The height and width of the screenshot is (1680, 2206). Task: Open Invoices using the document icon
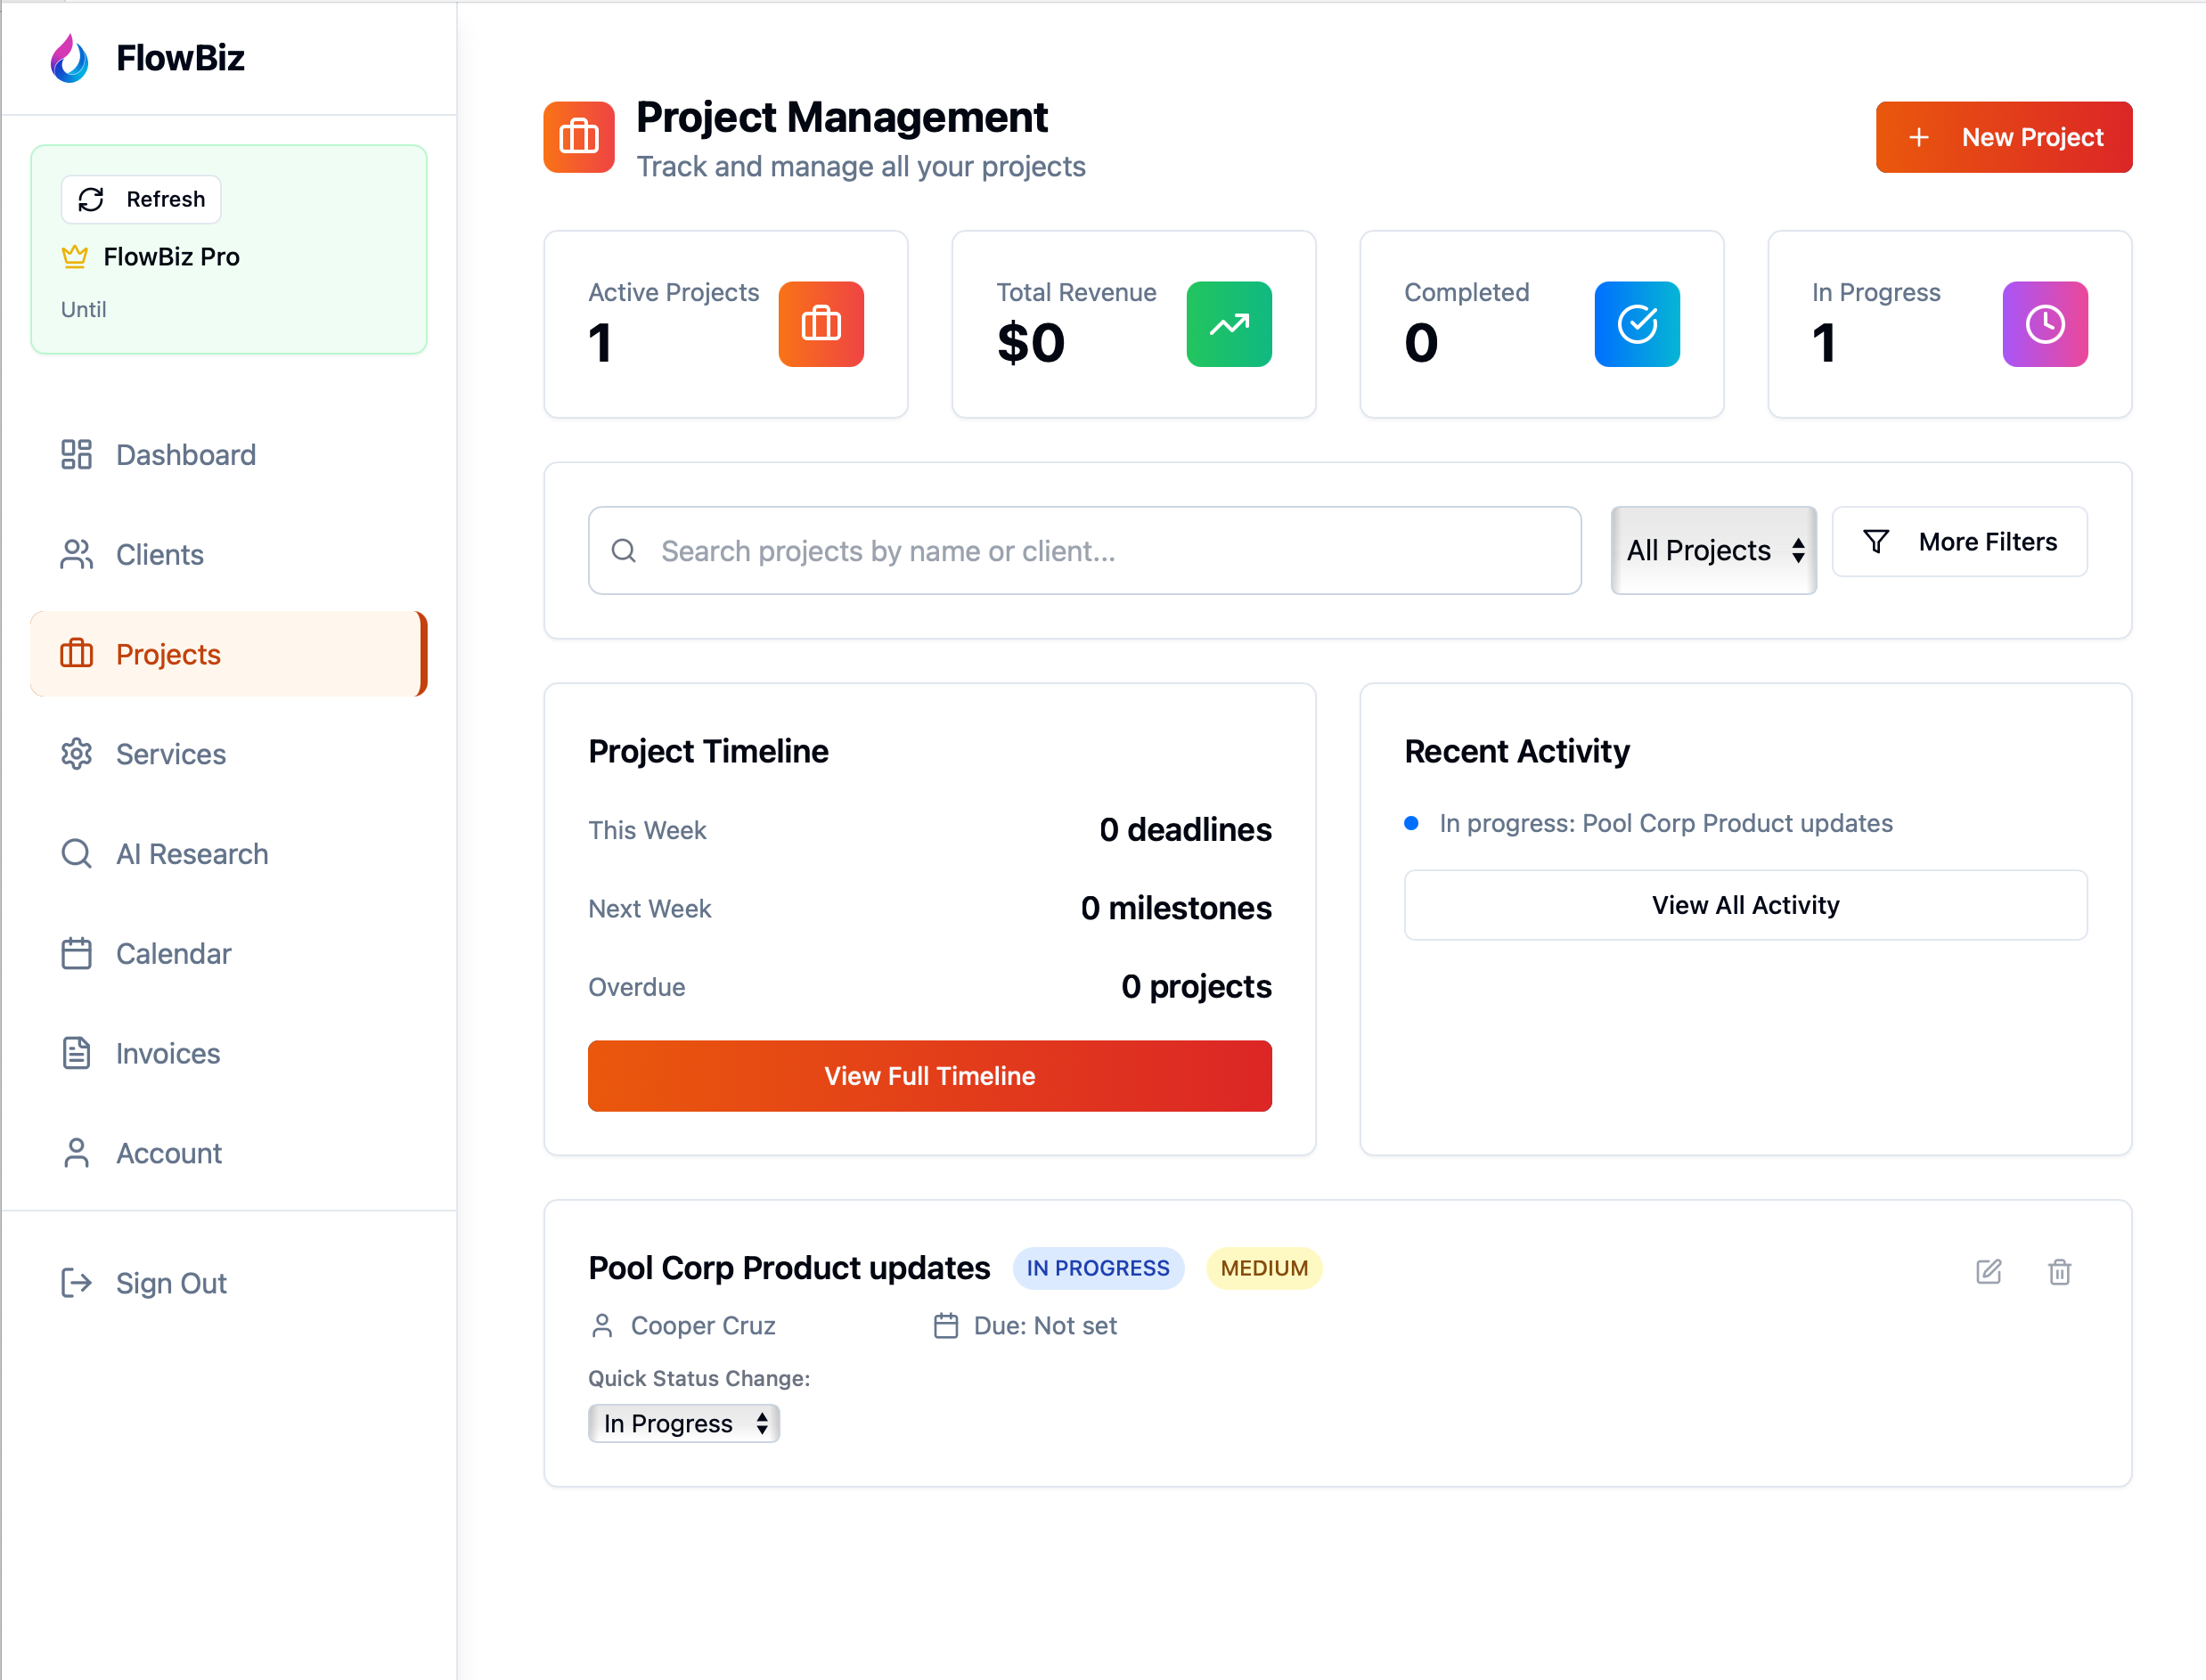pos(76,1053)
